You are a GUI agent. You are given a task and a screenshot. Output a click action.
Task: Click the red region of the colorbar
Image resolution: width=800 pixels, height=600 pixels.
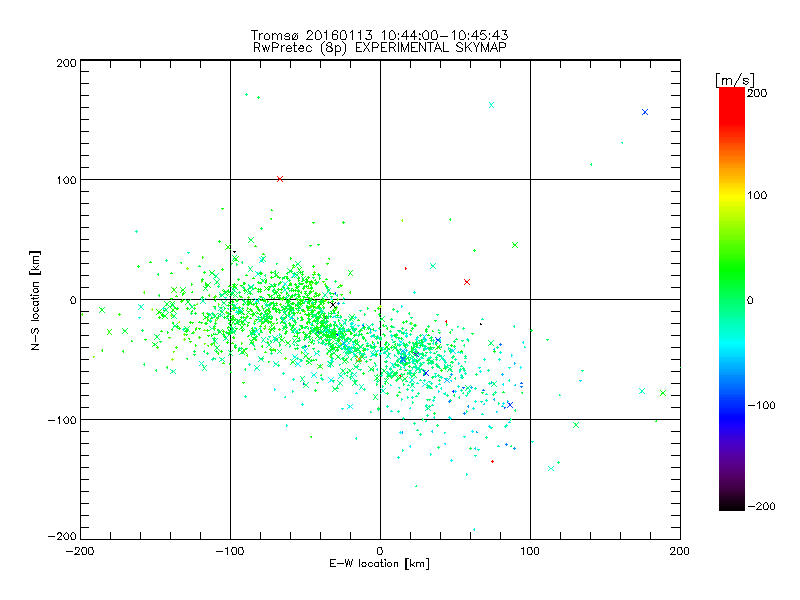732,107
